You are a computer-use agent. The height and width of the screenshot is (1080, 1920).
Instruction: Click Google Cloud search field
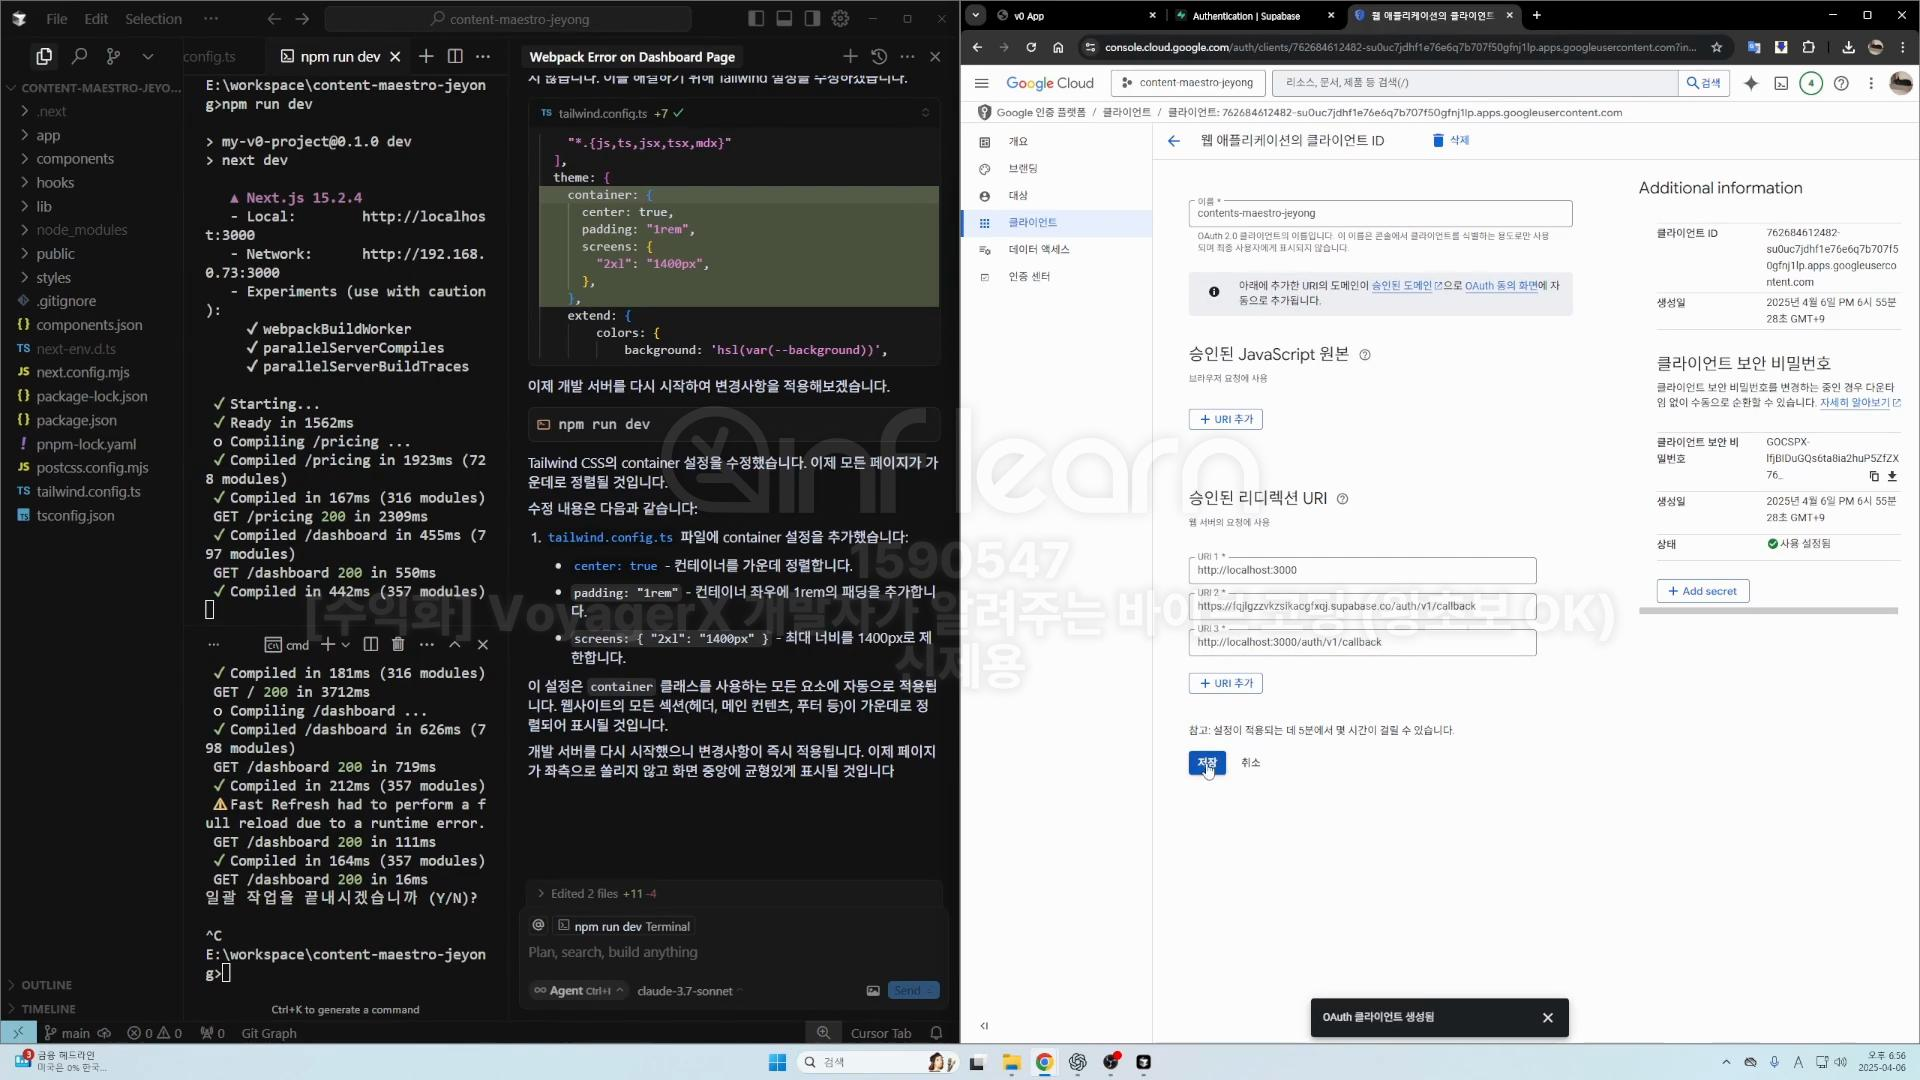point(1475,83)
